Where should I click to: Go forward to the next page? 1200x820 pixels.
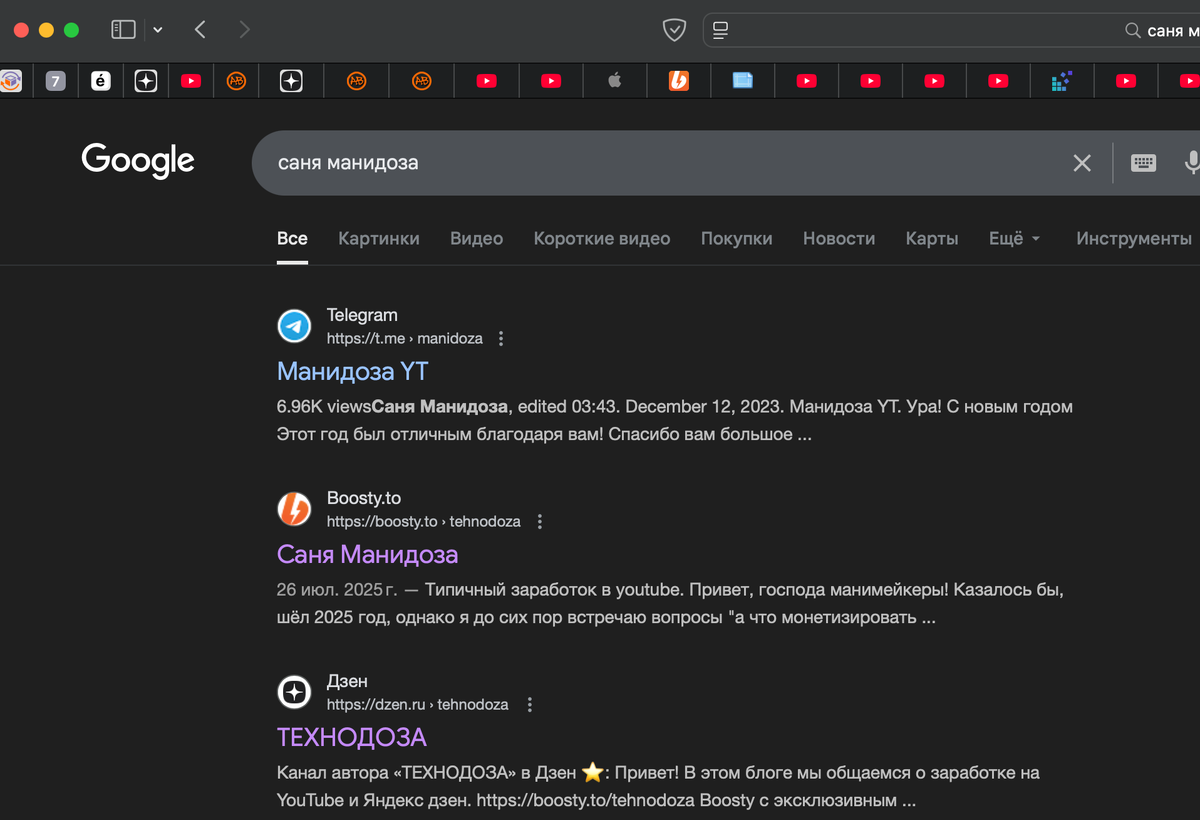245,30
